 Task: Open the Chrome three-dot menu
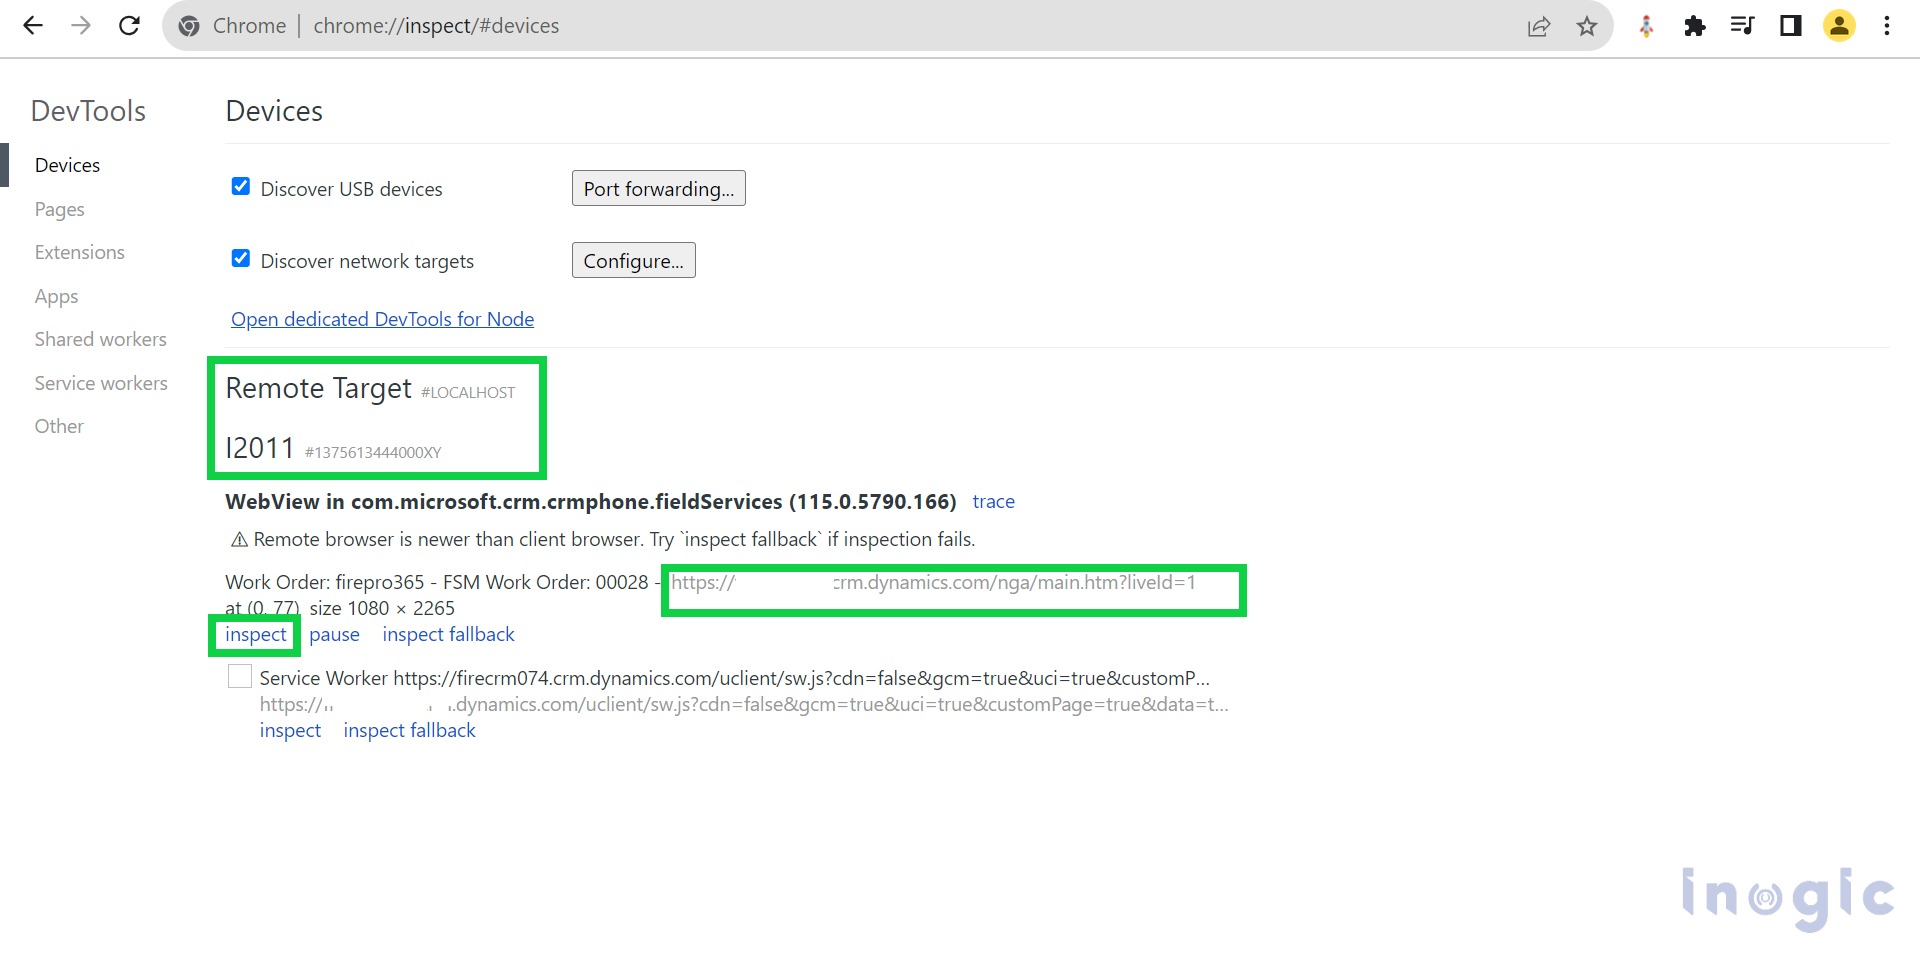coord(1887,26)
